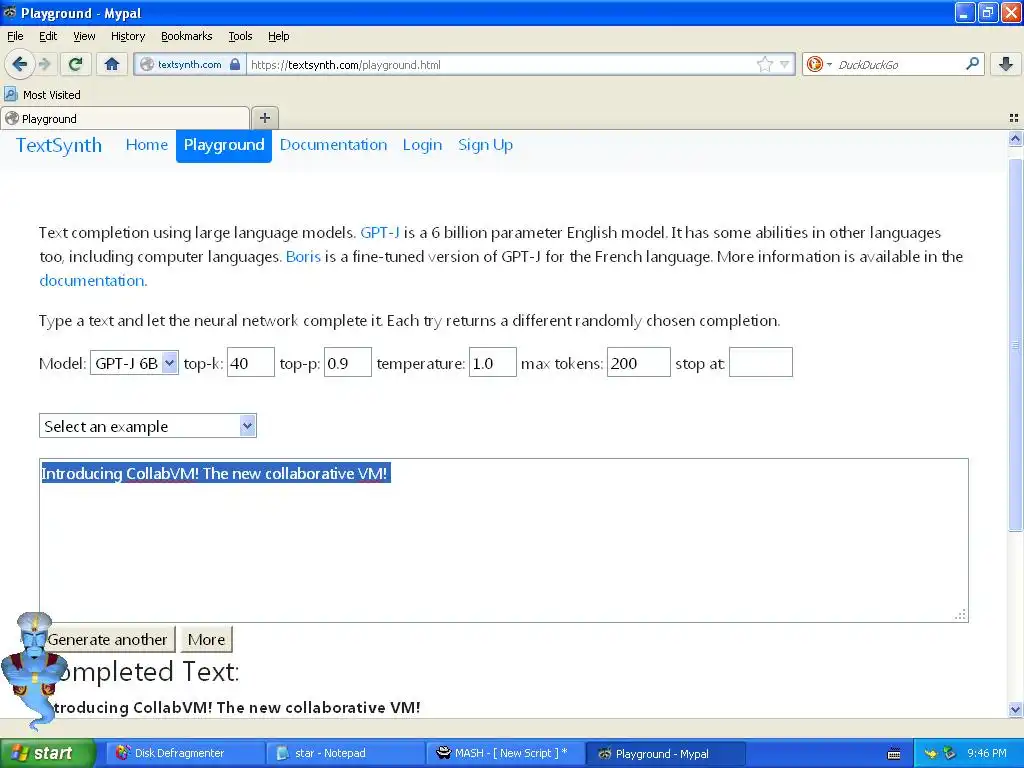This screenshot has width=1024, height=768.
Task: Open the Most Visited bookmarks folder
Action: tap(42, 95)
